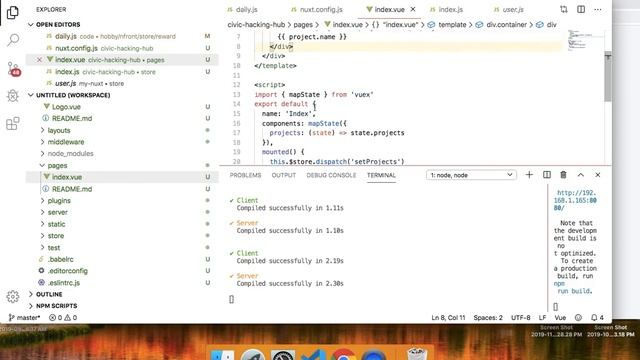The image size is (640, 360).
Task: Expand the layouts folder
Action: click(x=59, y=130)
